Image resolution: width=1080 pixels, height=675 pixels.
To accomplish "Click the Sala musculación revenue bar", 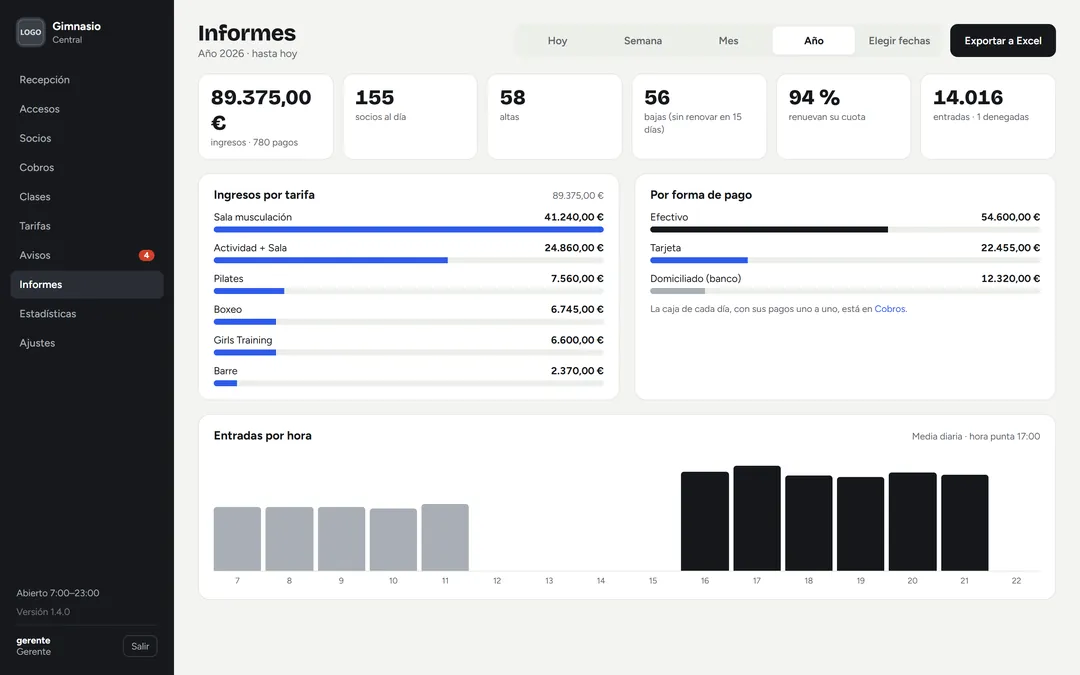I will click(x=408, y=229).
